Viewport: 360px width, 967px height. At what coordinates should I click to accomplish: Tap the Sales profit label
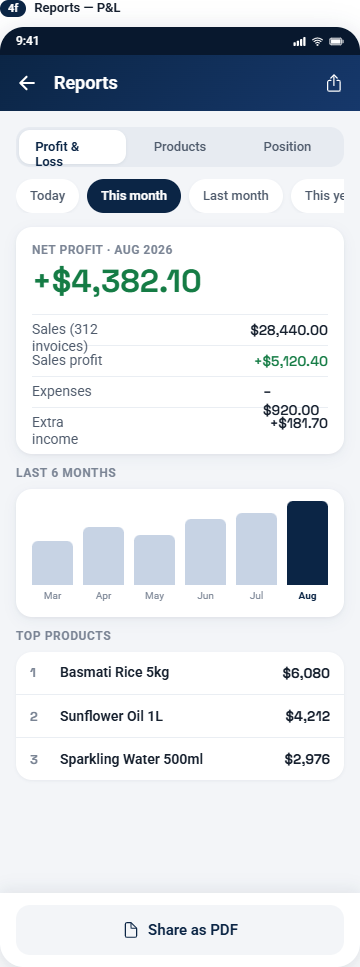tap(67, 361)
